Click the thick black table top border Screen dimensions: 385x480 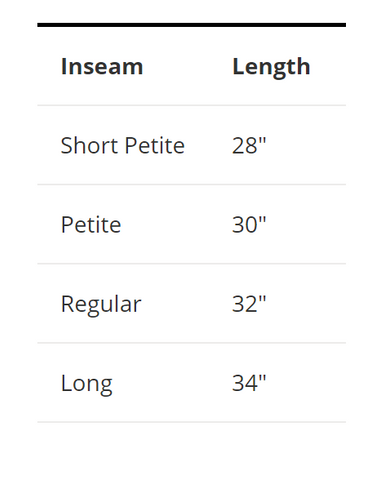pyautogui.click(x=192, y=25)
